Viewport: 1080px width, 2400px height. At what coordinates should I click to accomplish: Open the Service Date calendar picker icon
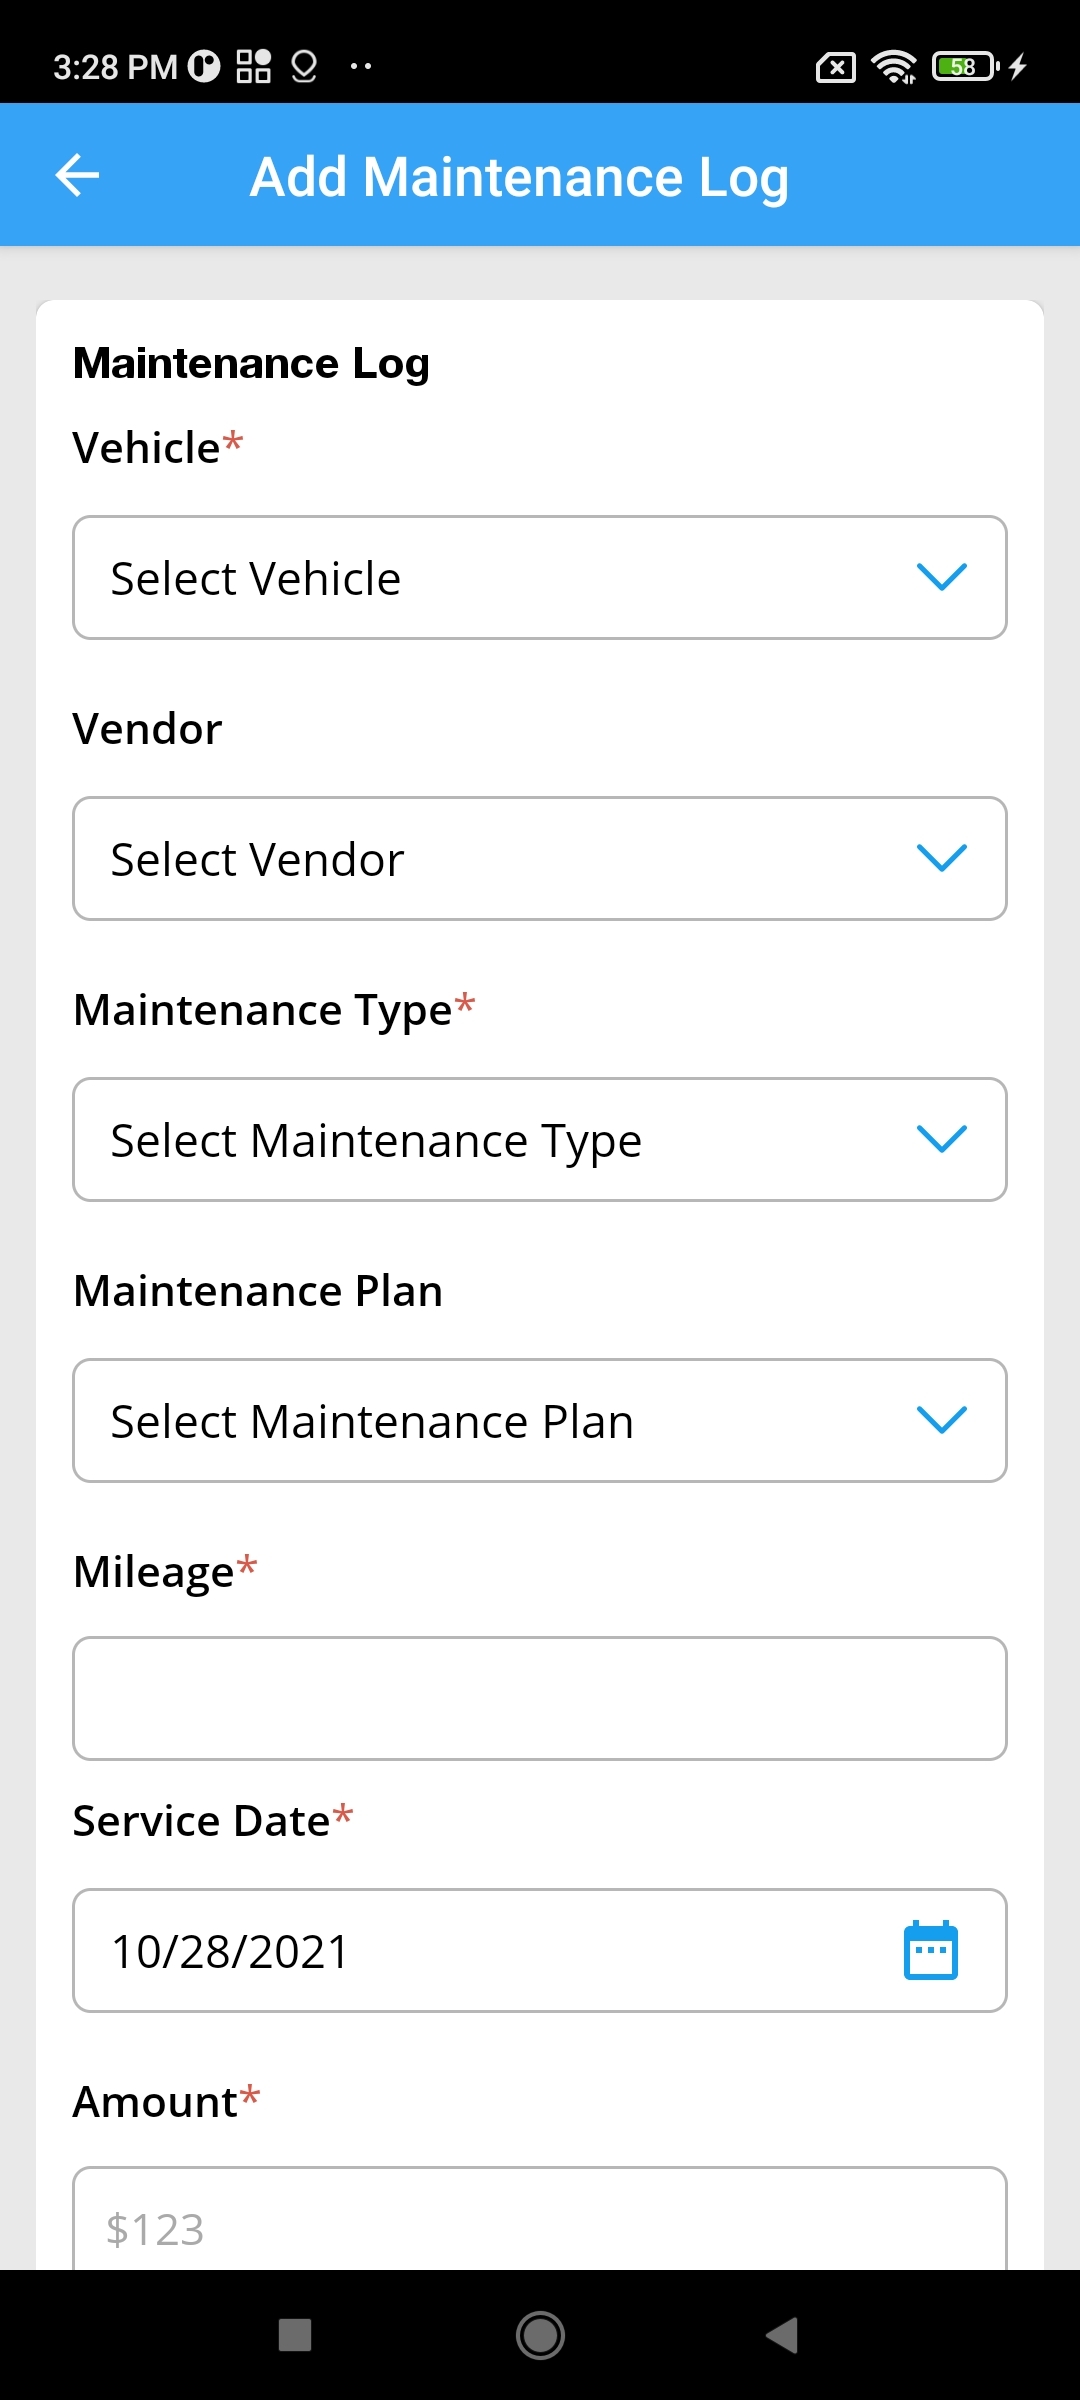click(931, 1950)
